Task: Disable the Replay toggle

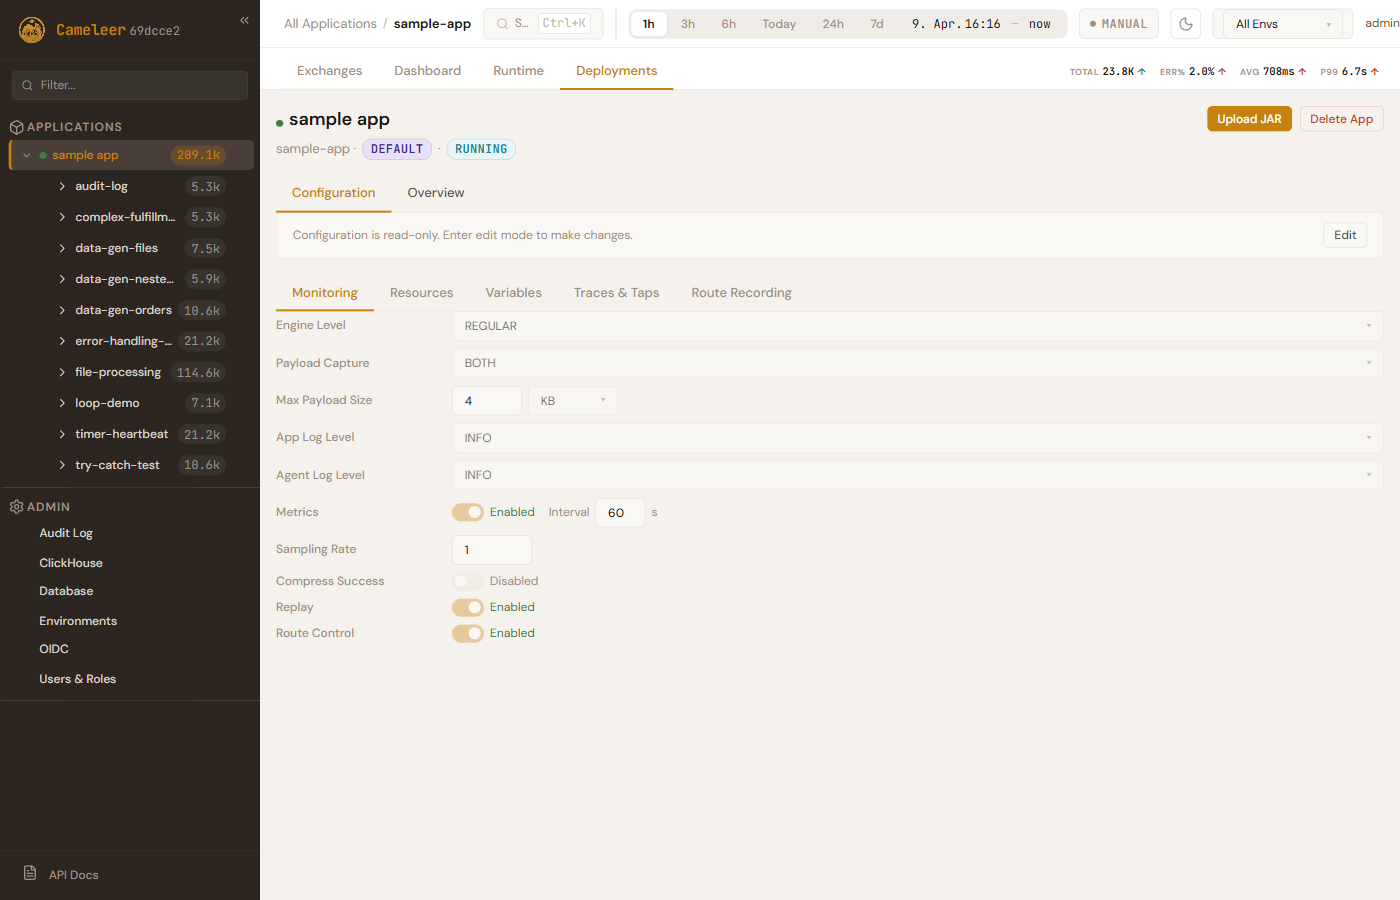Action: click(467, 607)
